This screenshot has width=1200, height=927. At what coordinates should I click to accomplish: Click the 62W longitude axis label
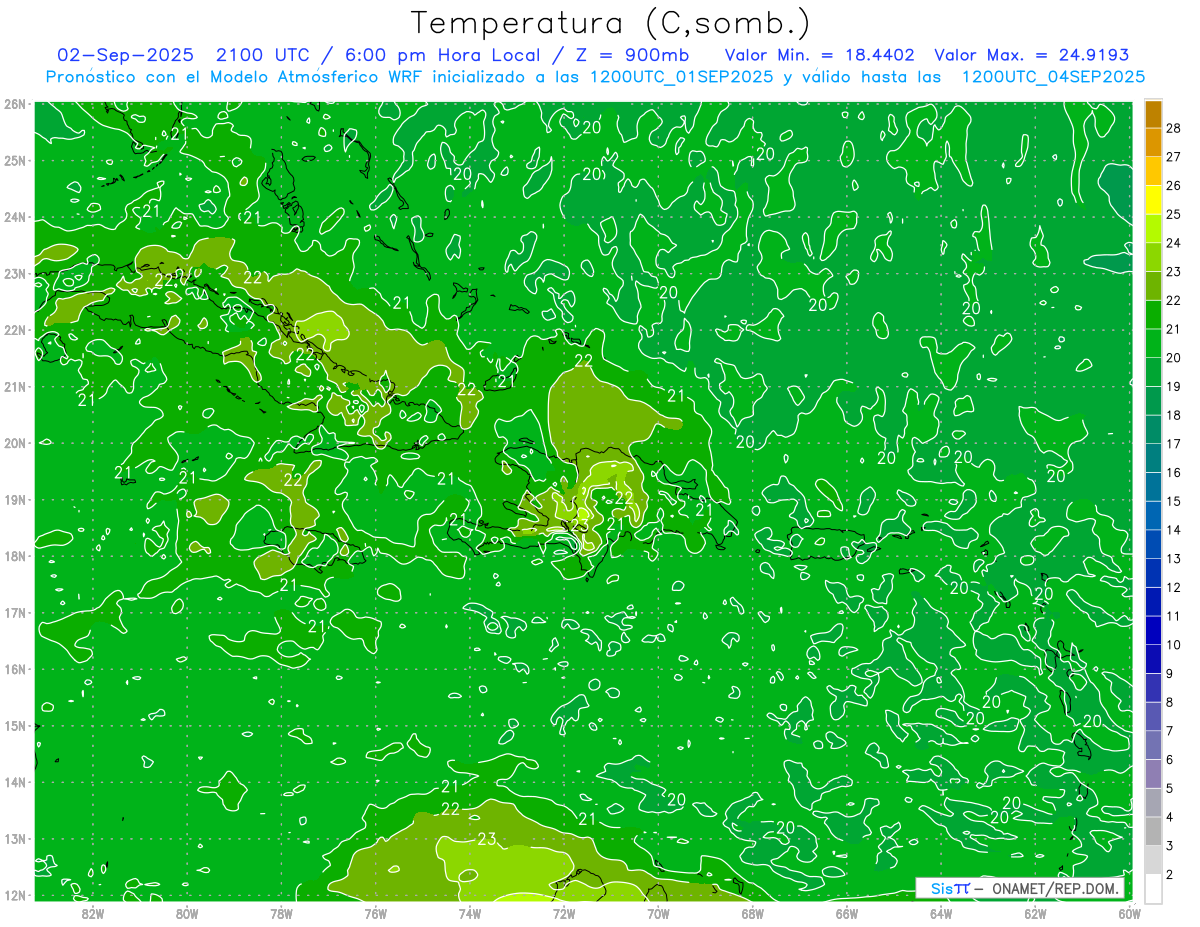click(1035, 913)
